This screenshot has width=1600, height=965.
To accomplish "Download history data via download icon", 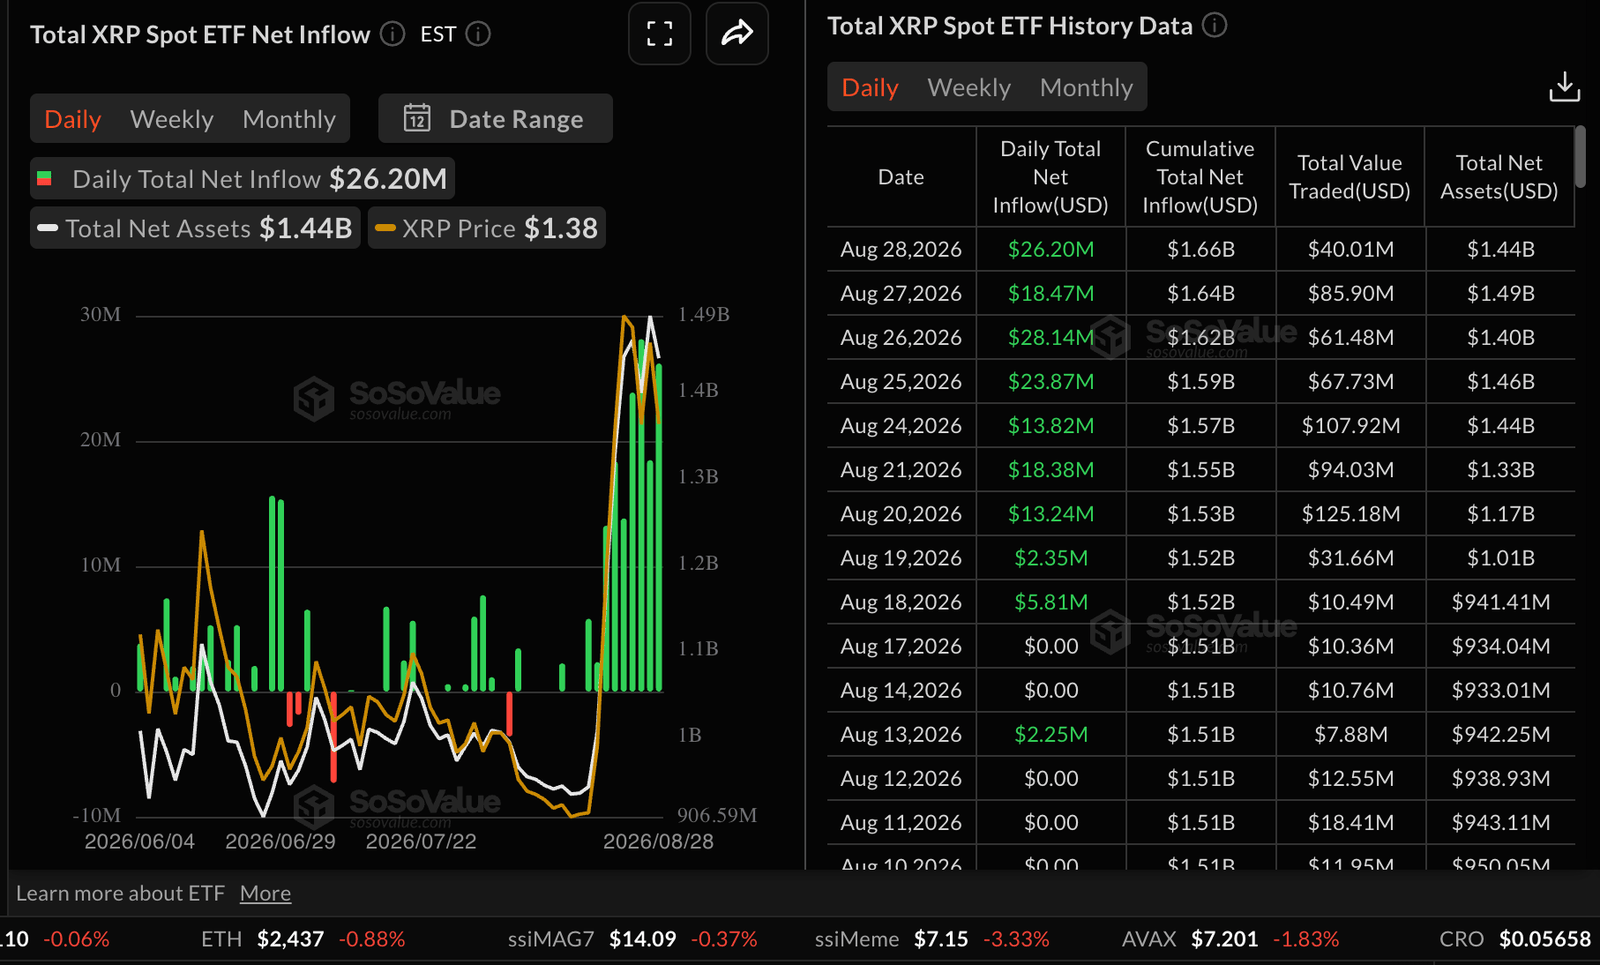I will (1564, 87).
